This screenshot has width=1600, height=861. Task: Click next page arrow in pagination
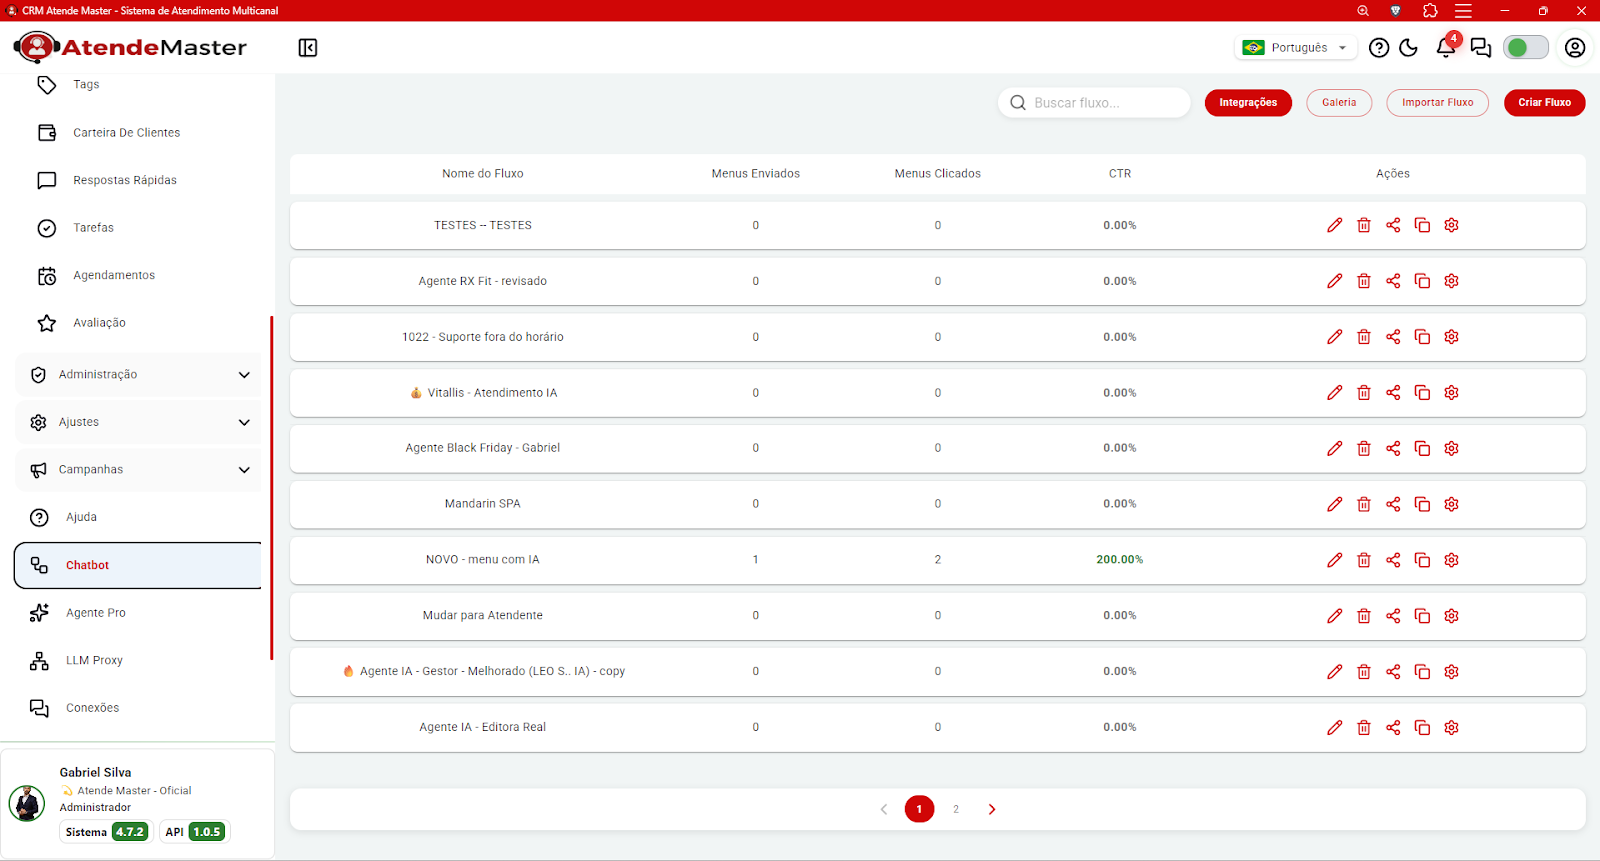click(x=992, y=809)
